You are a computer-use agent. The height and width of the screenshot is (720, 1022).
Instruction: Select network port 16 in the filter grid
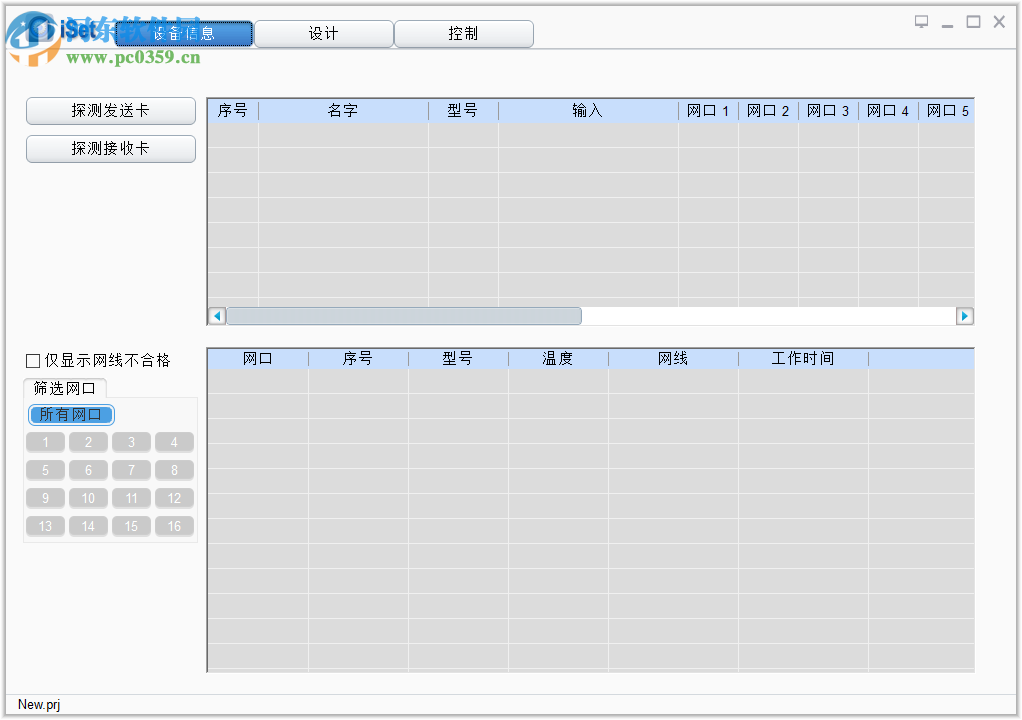coord(174,526)
